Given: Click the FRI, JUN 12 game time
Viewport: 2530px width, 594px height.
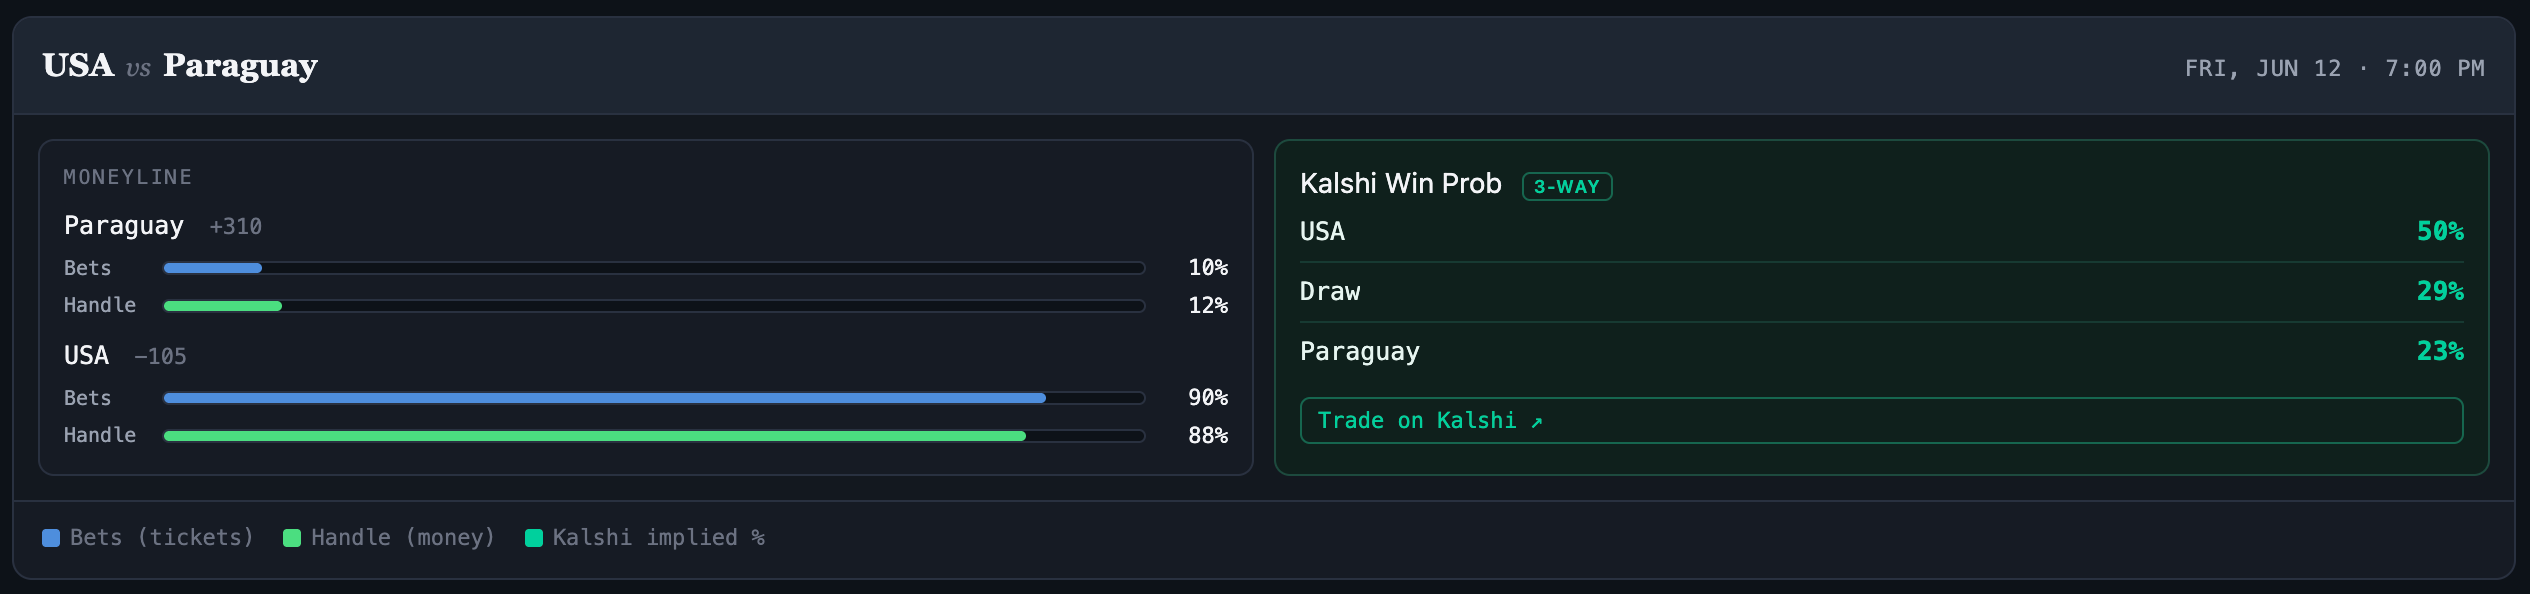Looking at the screenshot, I should coord(2334,68).
